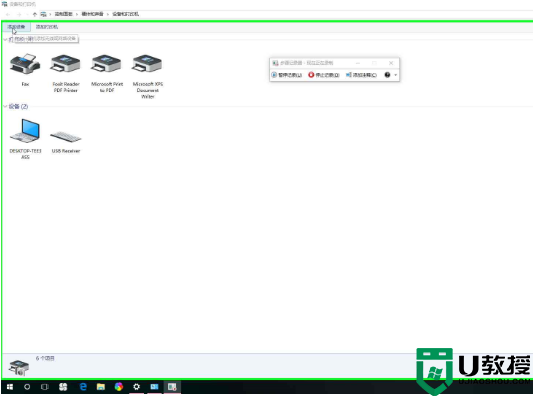This screenshot has height=397, width=533.
Task: Click the Add Comment button in recorder
Action: coord(361,75)
